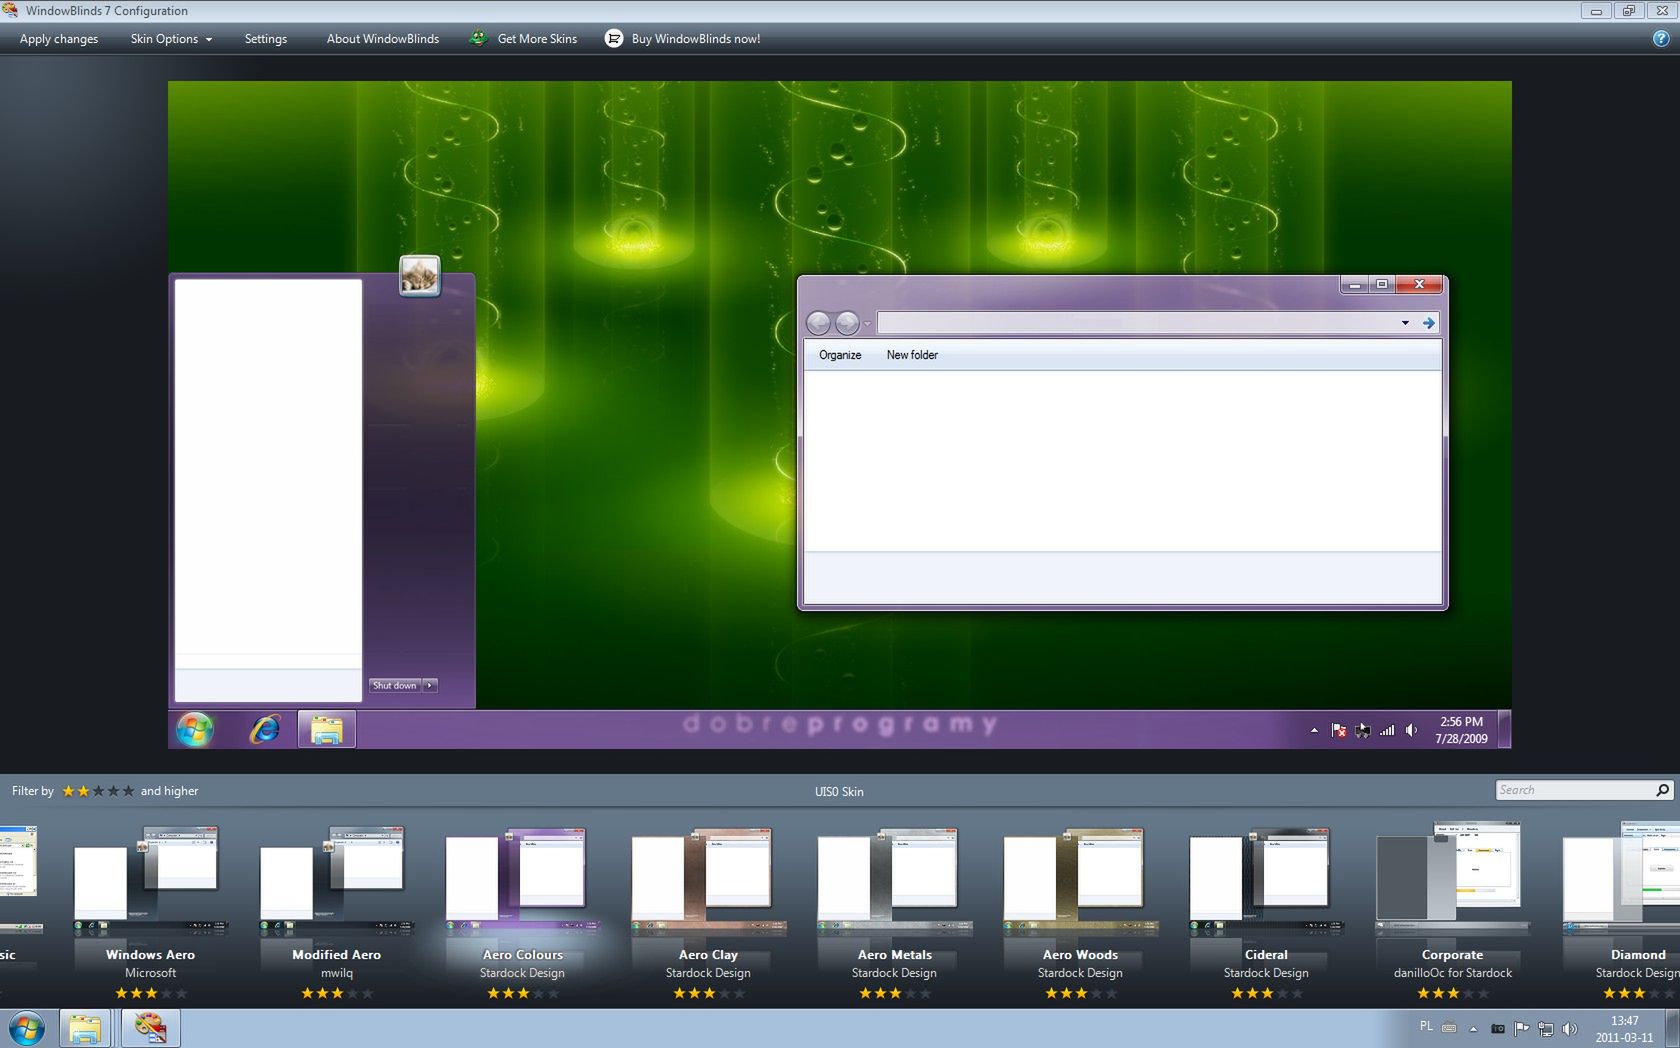Click the 2:56 PM clock in preview
The image size is (1680, 1048).
pos(1461,722)
